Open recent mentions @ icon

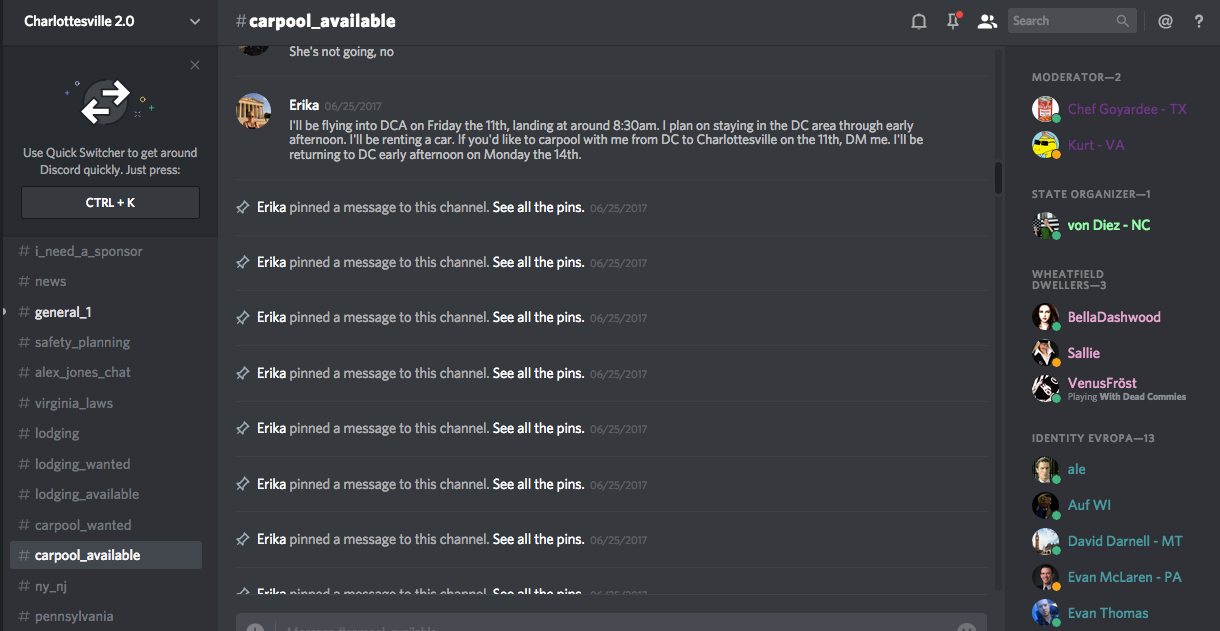tap(1165, 21)
